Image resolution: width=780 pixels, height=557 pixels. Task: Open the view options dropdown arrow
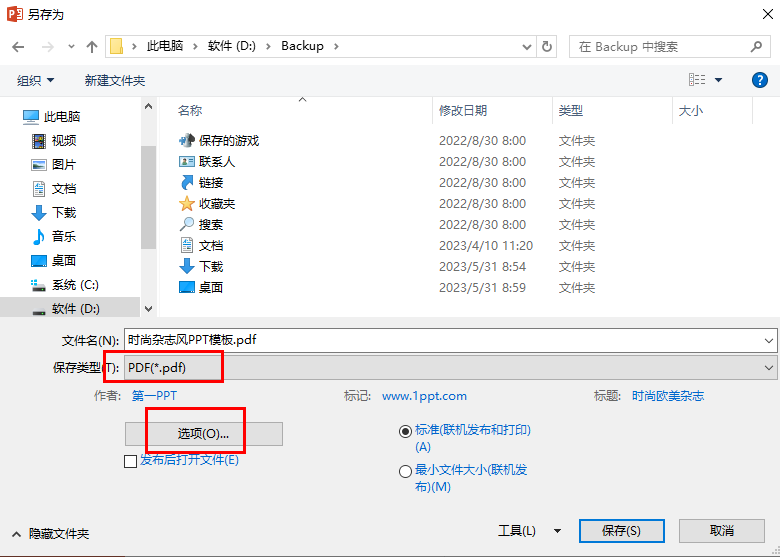[x=718, y=80]
